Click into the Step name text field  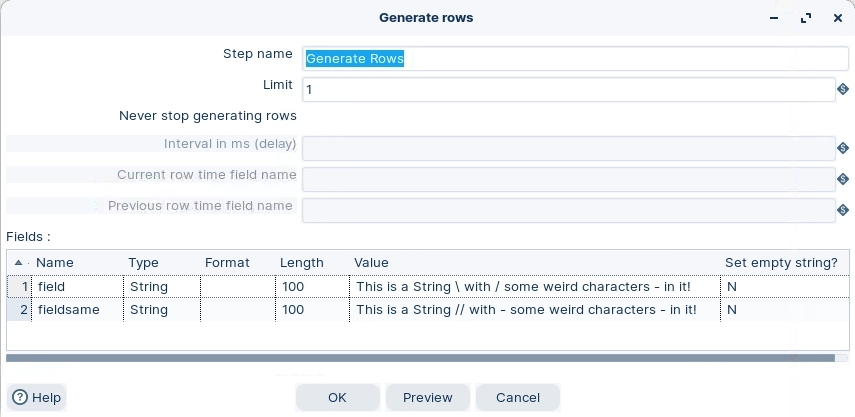coord(568,58)
